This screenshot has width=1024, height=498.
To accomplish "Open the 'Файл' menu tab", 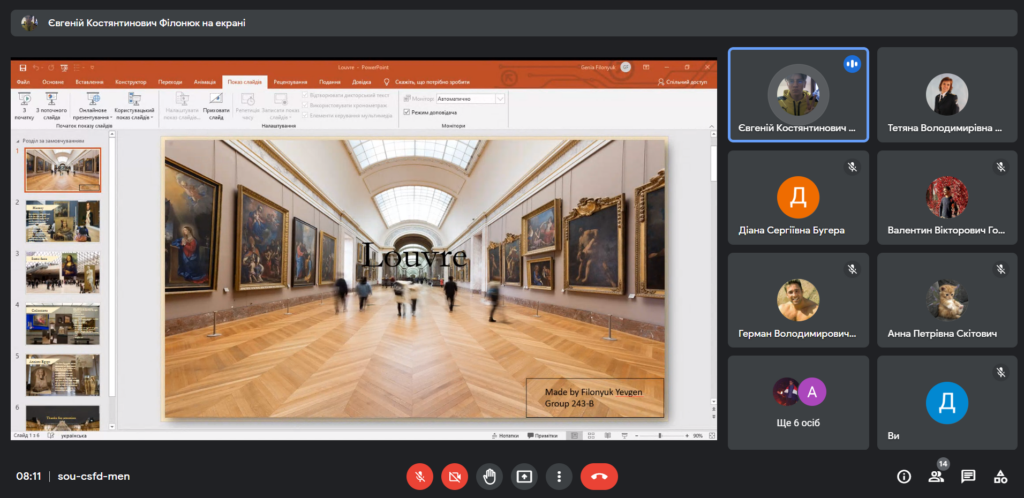I will (23, 82).
